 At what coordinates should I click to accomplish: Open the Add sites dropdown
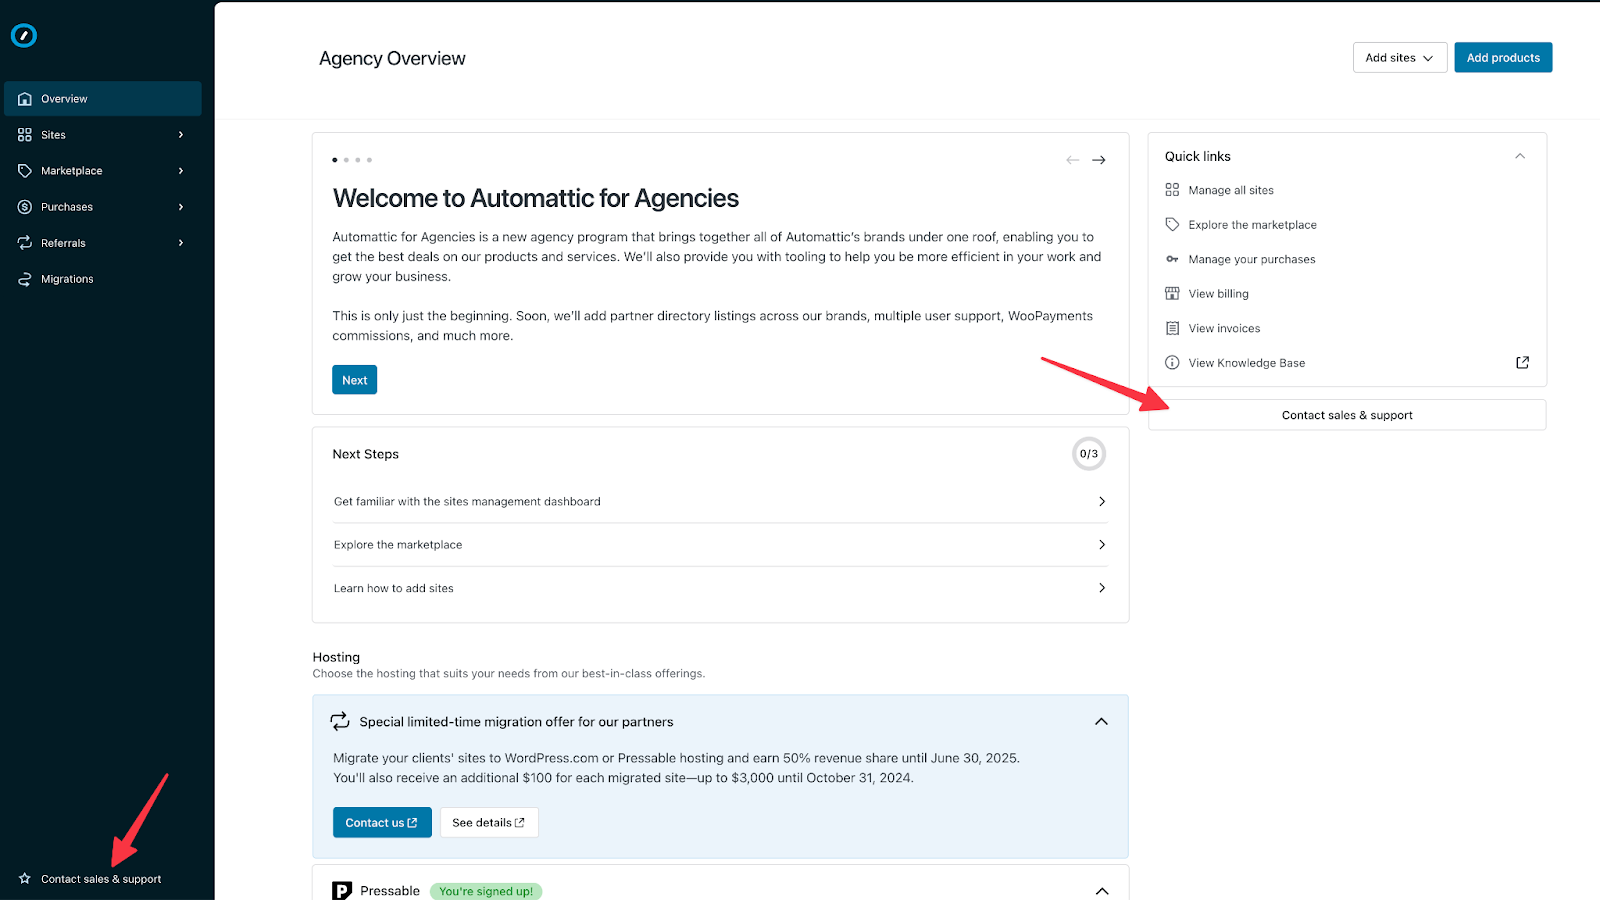point(1399,58)
